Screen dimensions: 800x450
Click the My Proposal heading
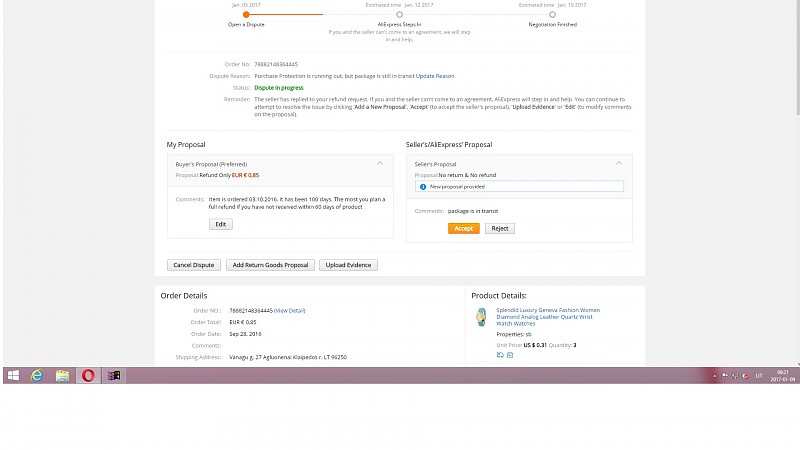(186, 145)
